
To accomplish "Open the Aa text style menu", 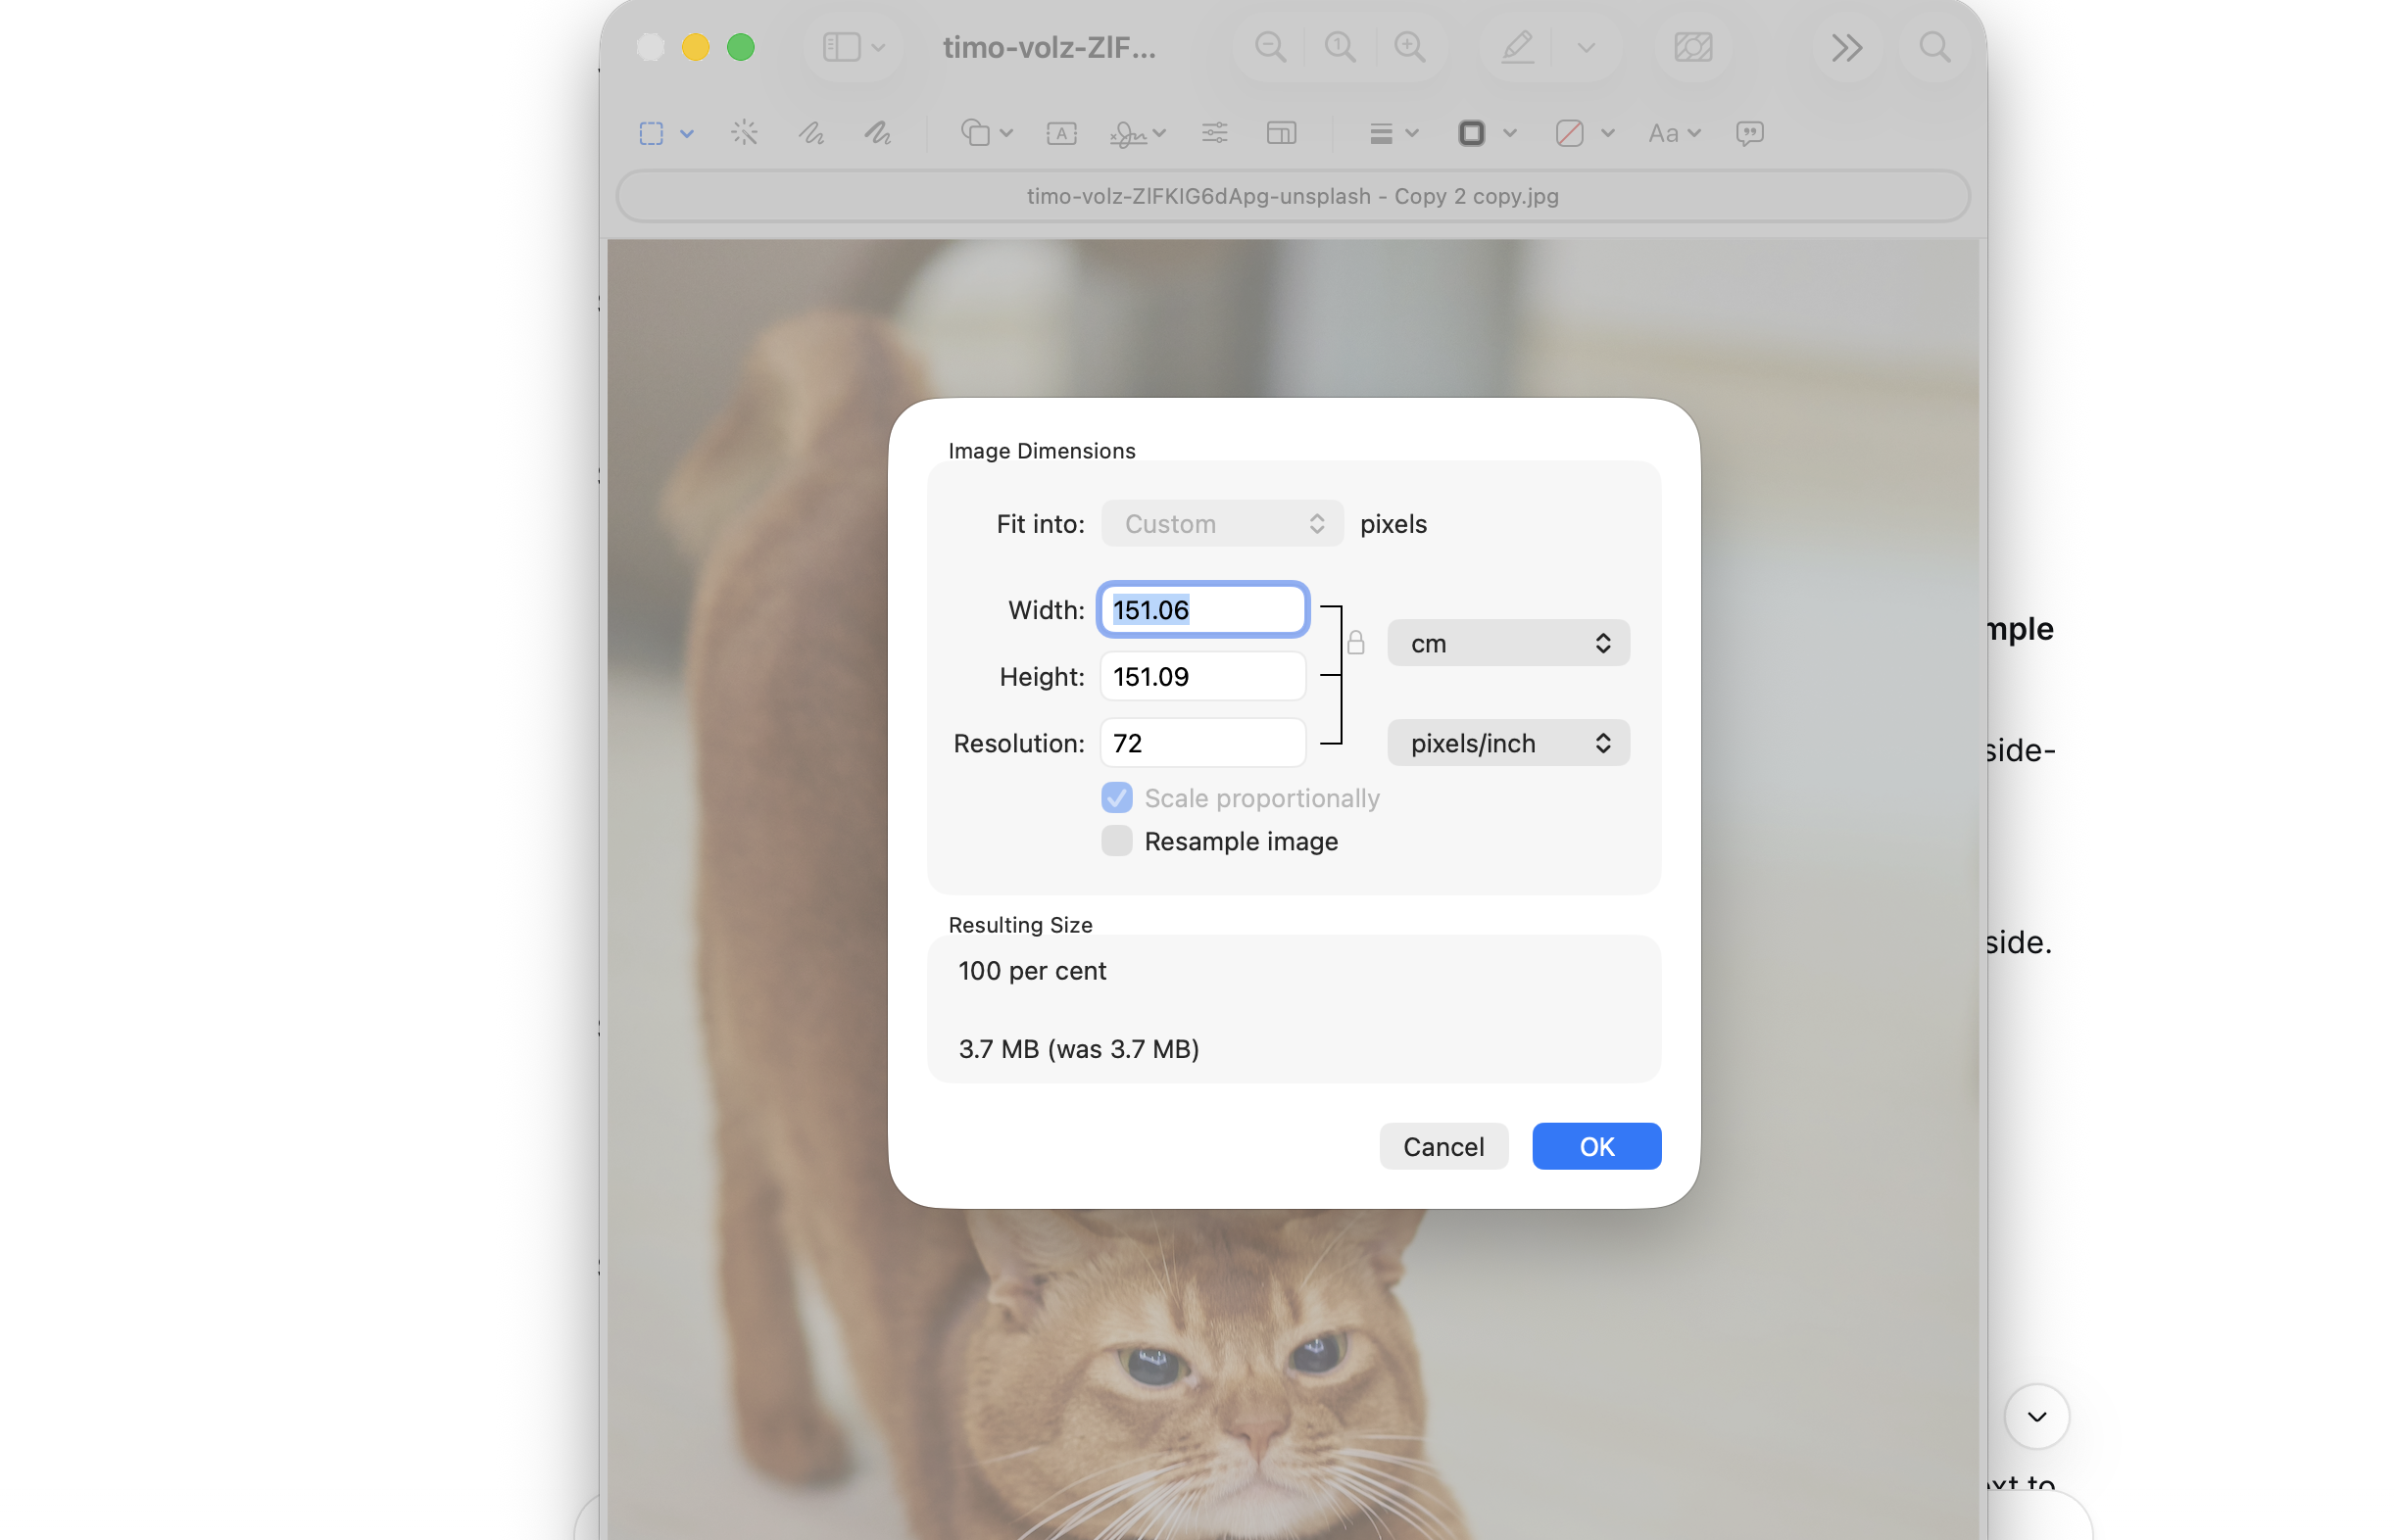I will pos(1674,133).
